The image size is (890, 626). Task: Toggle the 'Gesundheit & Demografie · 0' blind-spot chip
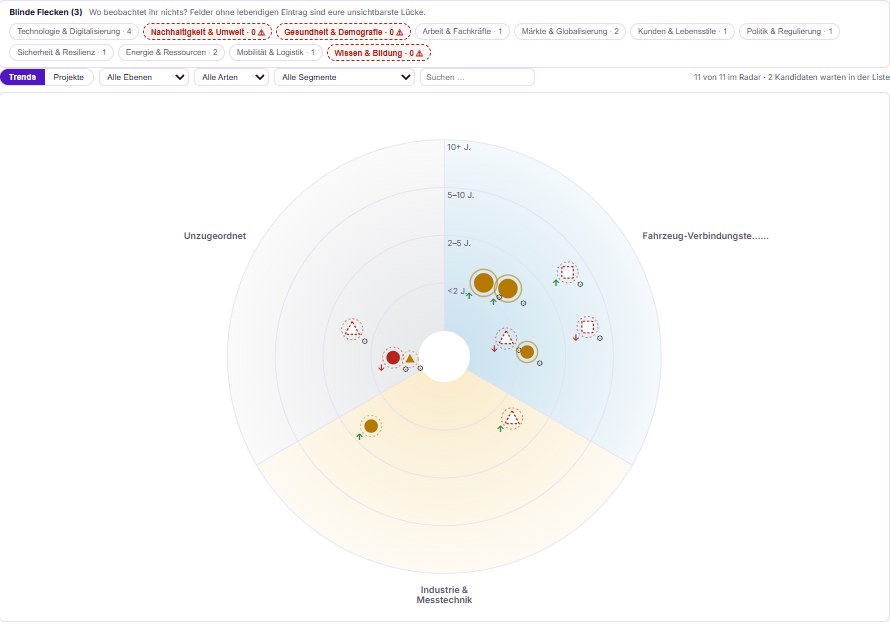(343, 32)
